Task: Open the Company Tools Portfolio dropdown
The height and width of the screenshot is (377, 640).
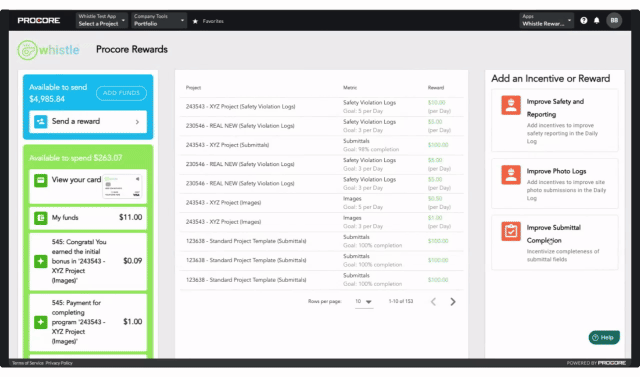Action: 159,20
